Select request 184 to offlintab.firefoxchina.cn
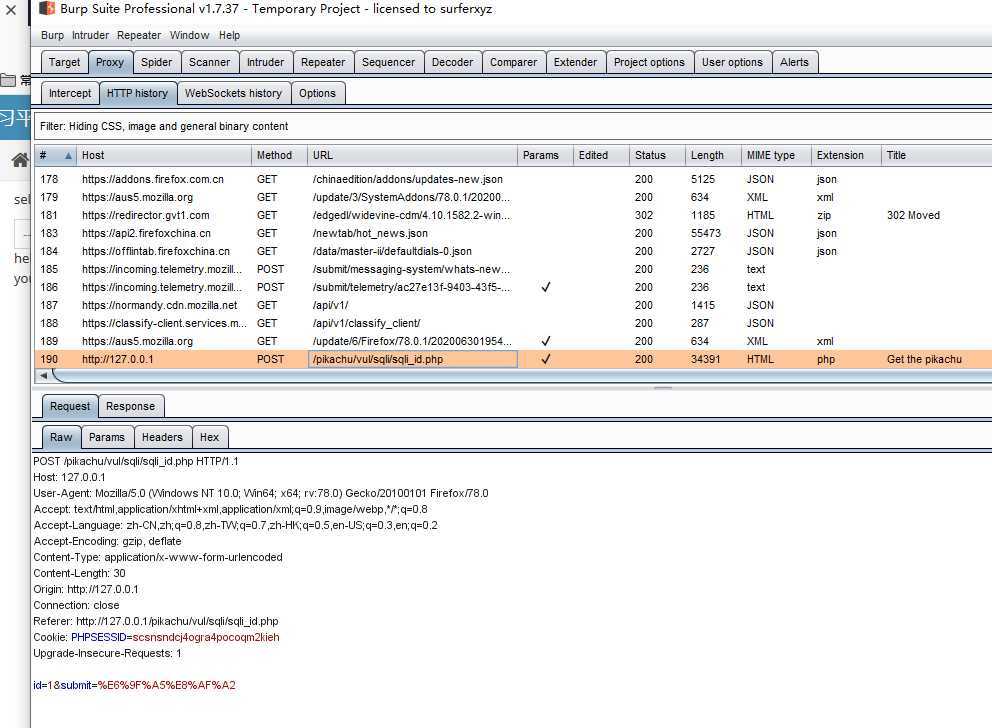 point(512,252)
